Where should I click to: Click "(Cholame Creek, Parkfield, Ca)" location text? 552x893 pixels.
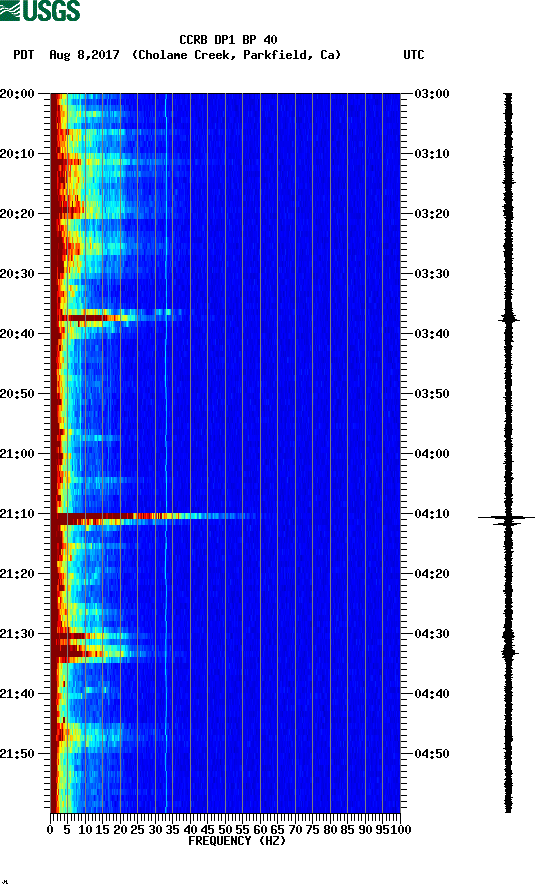[236, 55]
